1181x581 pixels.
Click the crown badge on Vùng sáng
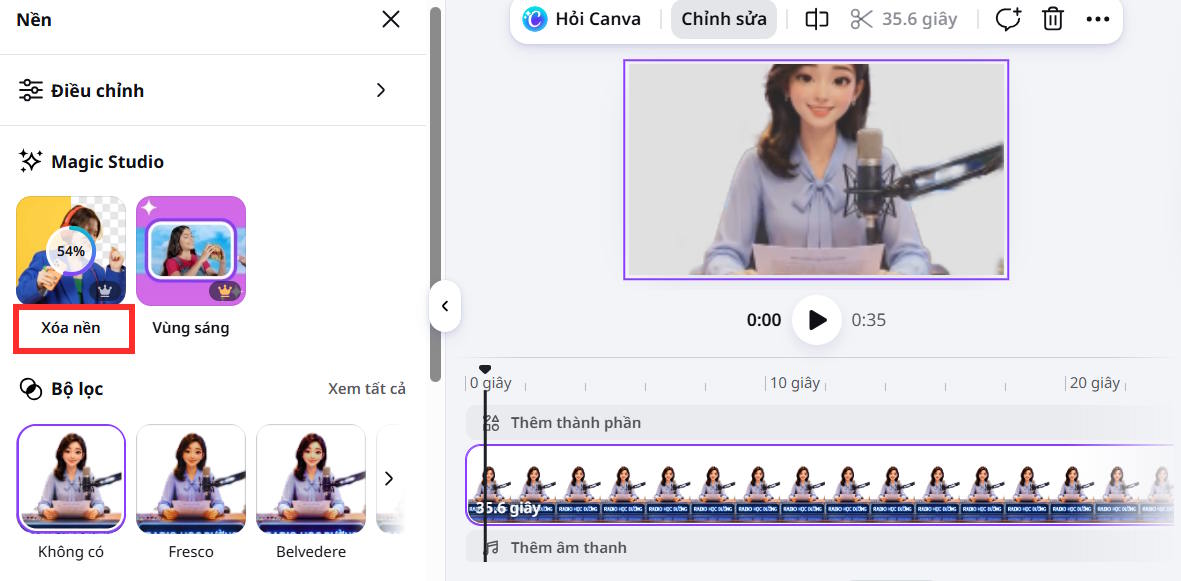click(x=224, y=291)
